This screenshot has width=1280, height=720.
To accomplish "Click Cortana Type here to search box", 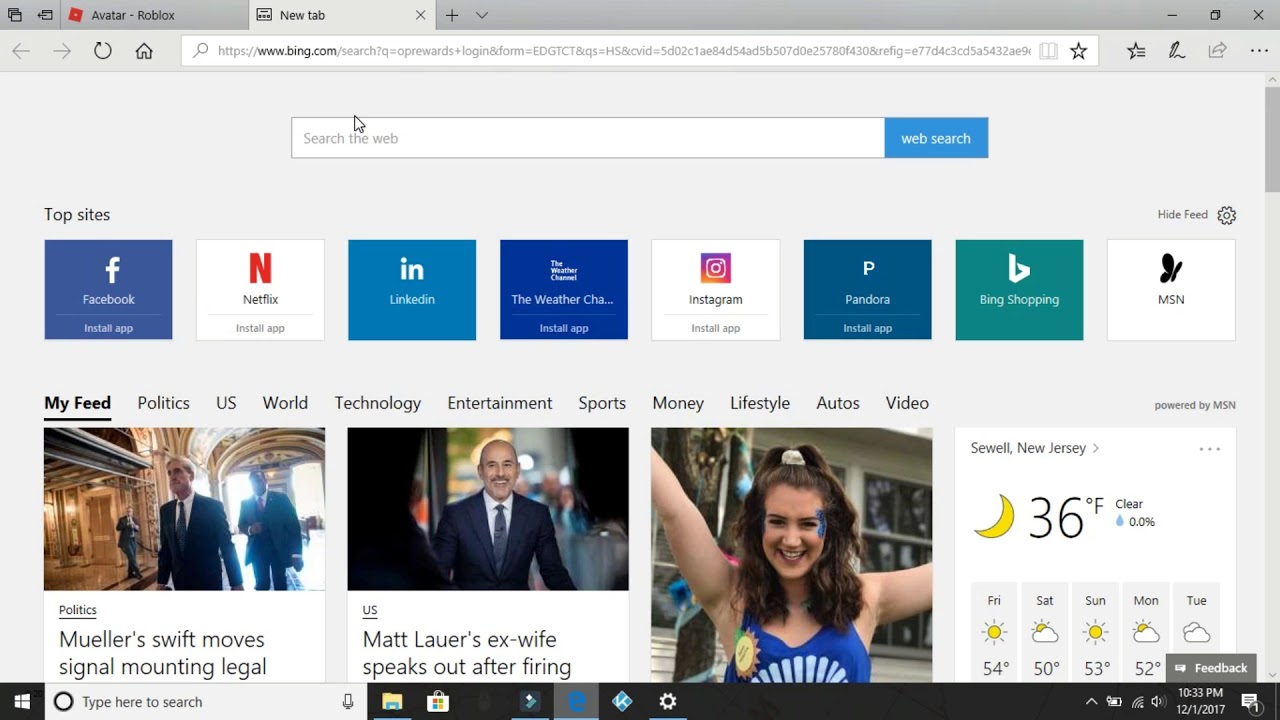I will click(206, 702).
